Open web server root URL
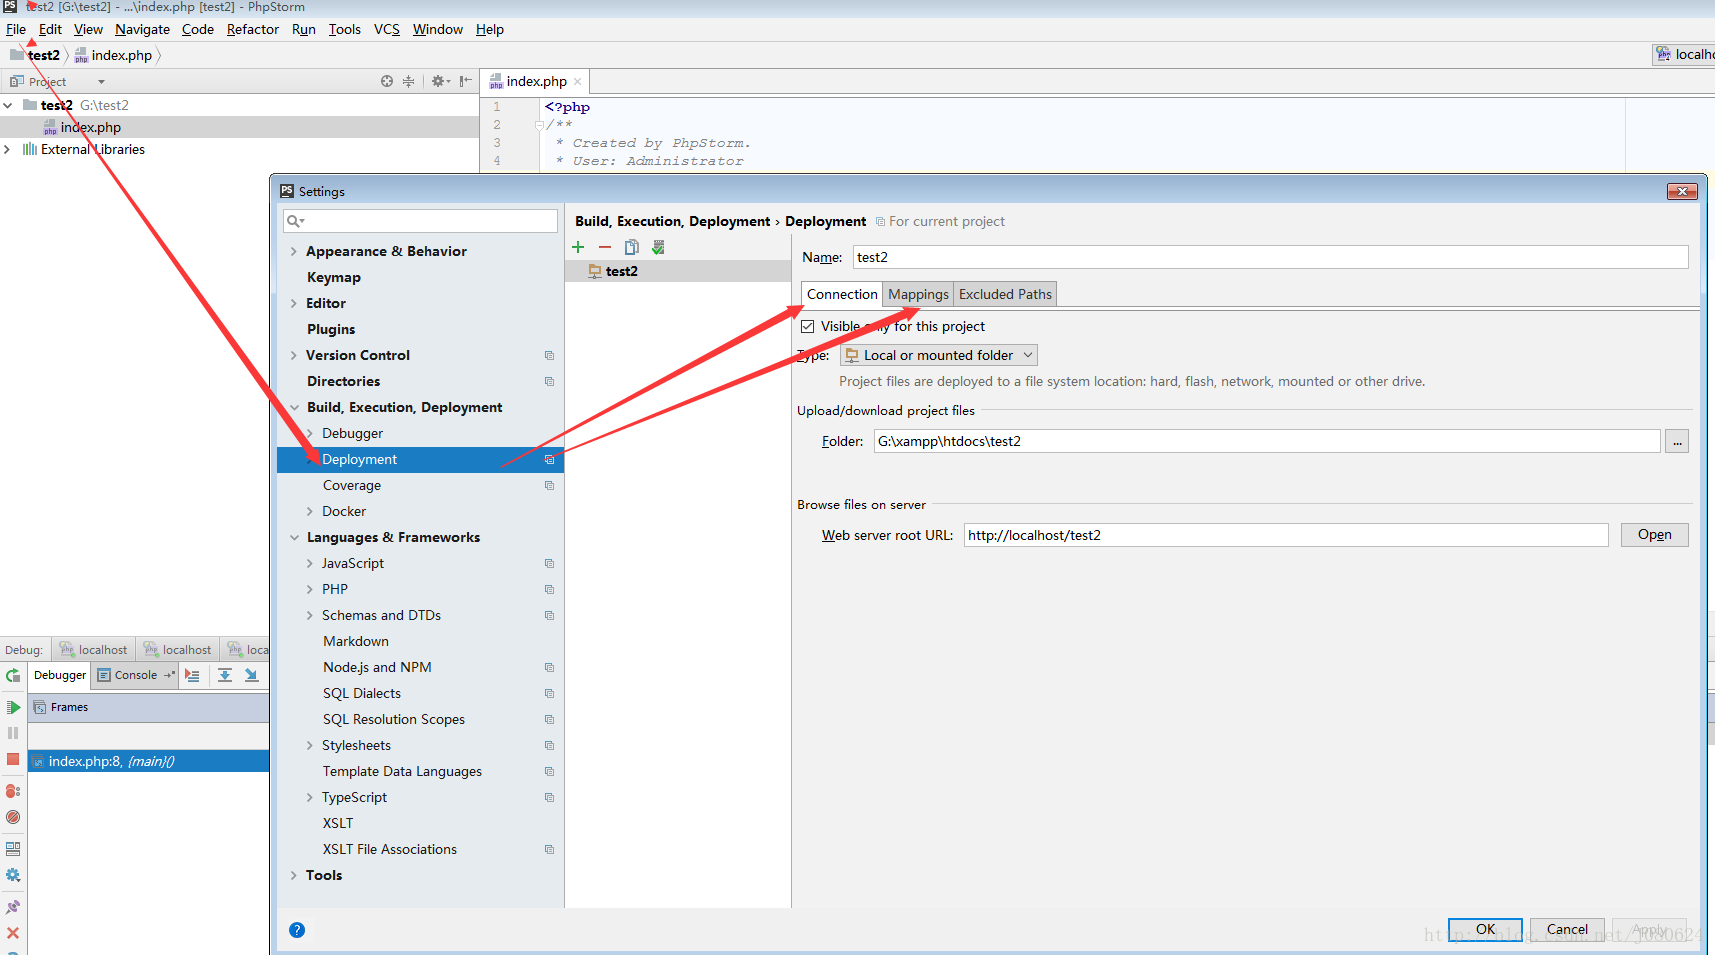 pos(1654,535)
